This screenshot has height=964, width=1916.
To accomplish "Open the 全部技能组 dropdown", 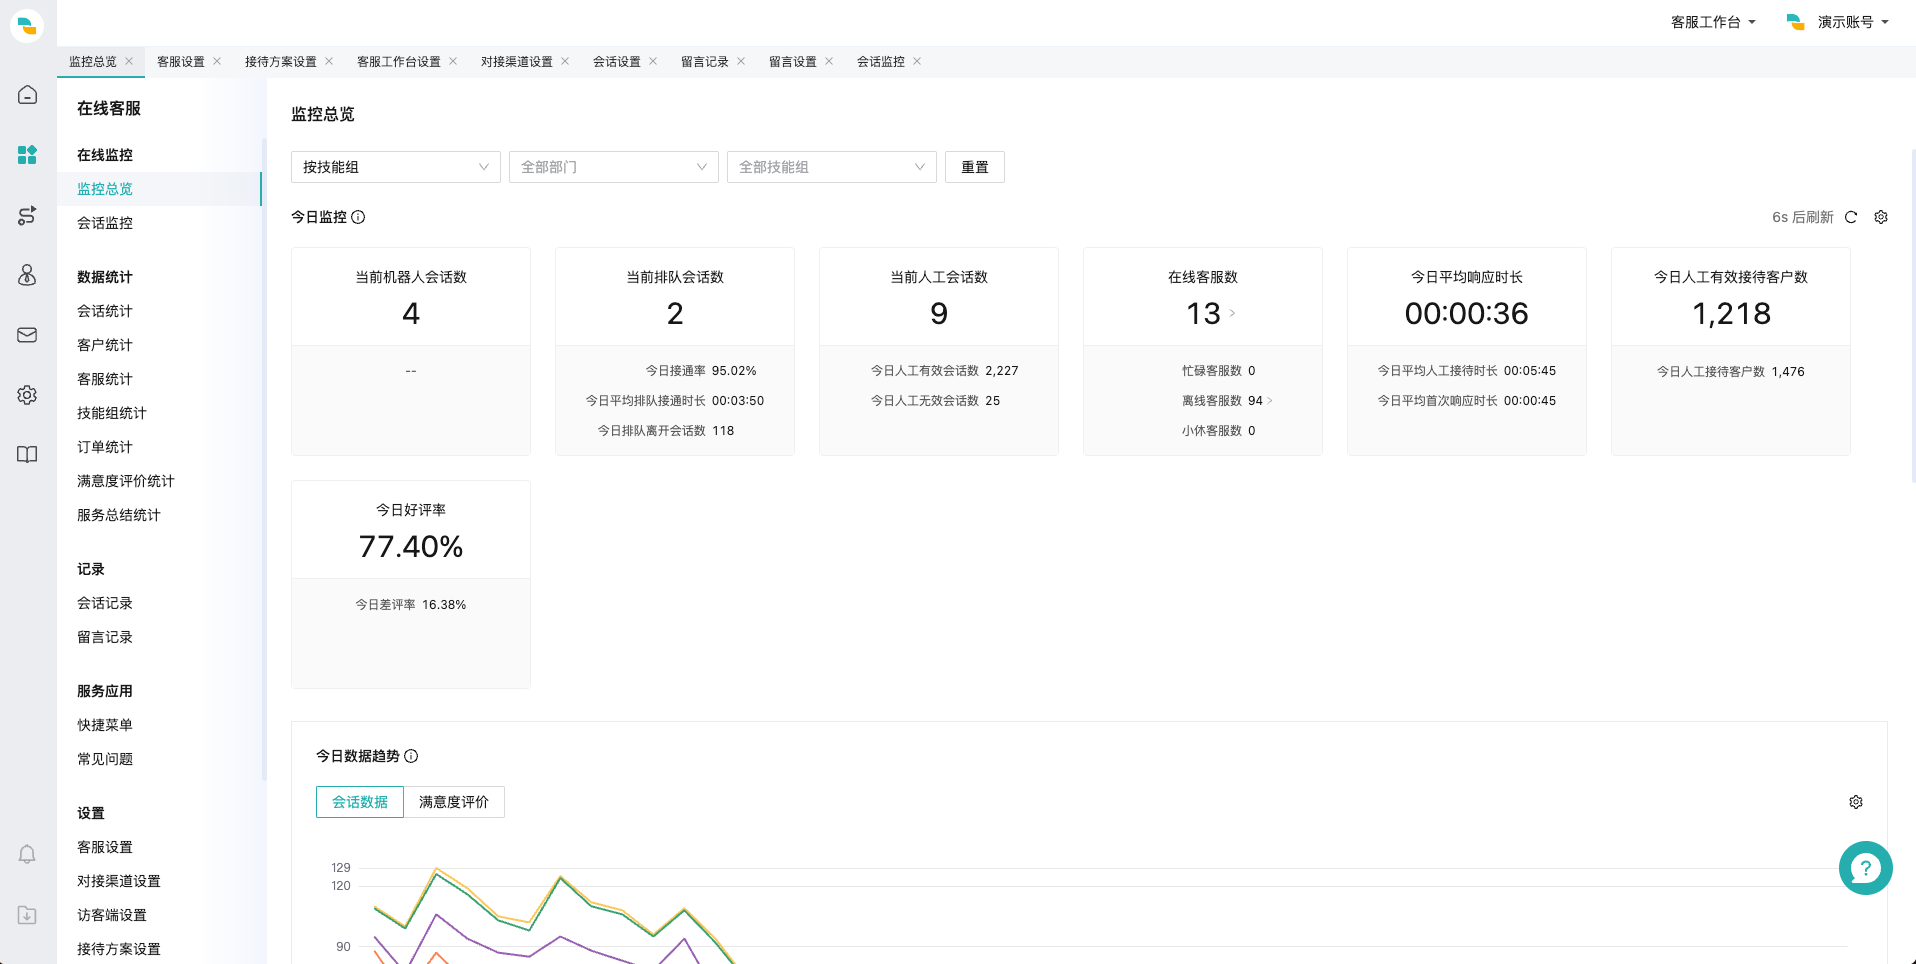I will click(x=832, y=167).
